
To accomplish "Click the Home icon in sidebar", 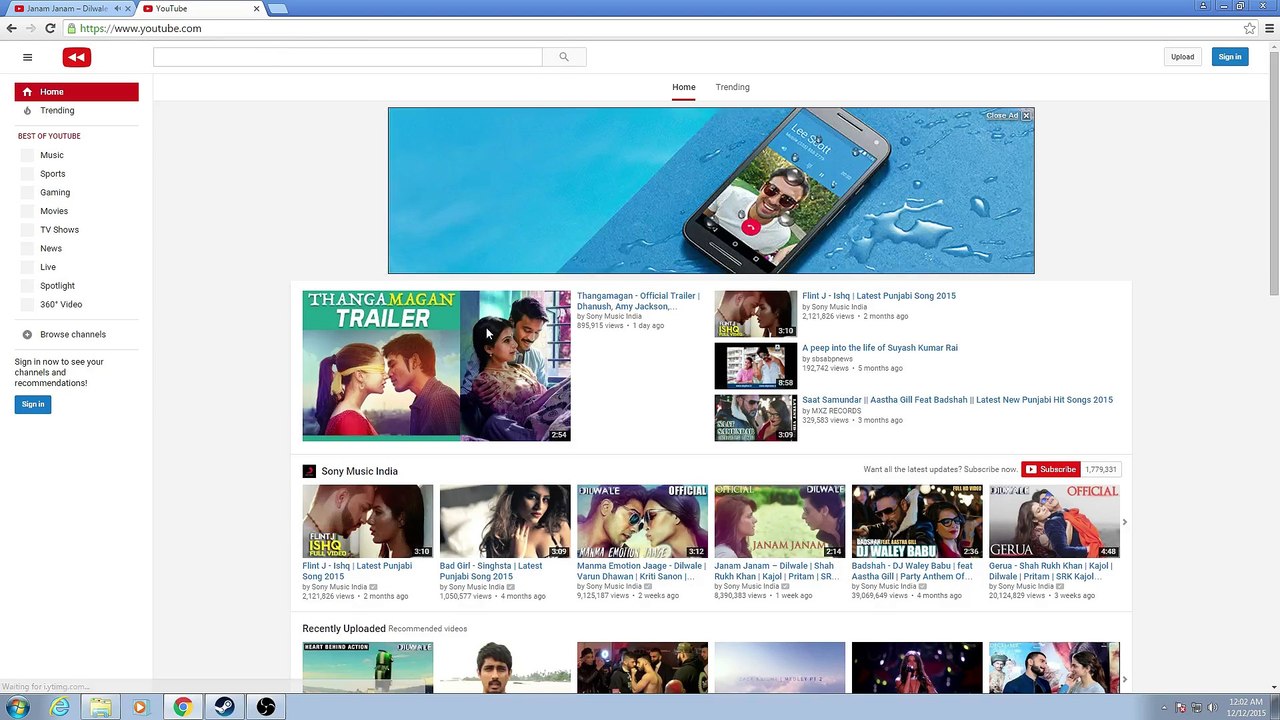I will tap(27, 92).
